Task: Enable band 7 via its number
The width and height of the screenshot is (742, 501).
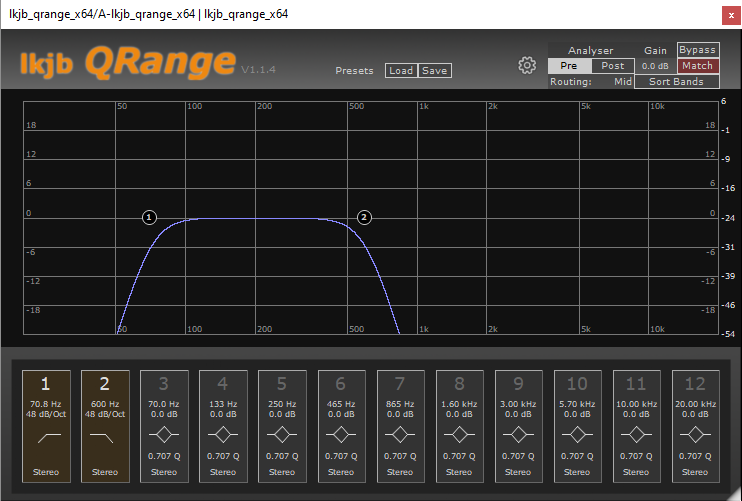Action: coord(400,384)
